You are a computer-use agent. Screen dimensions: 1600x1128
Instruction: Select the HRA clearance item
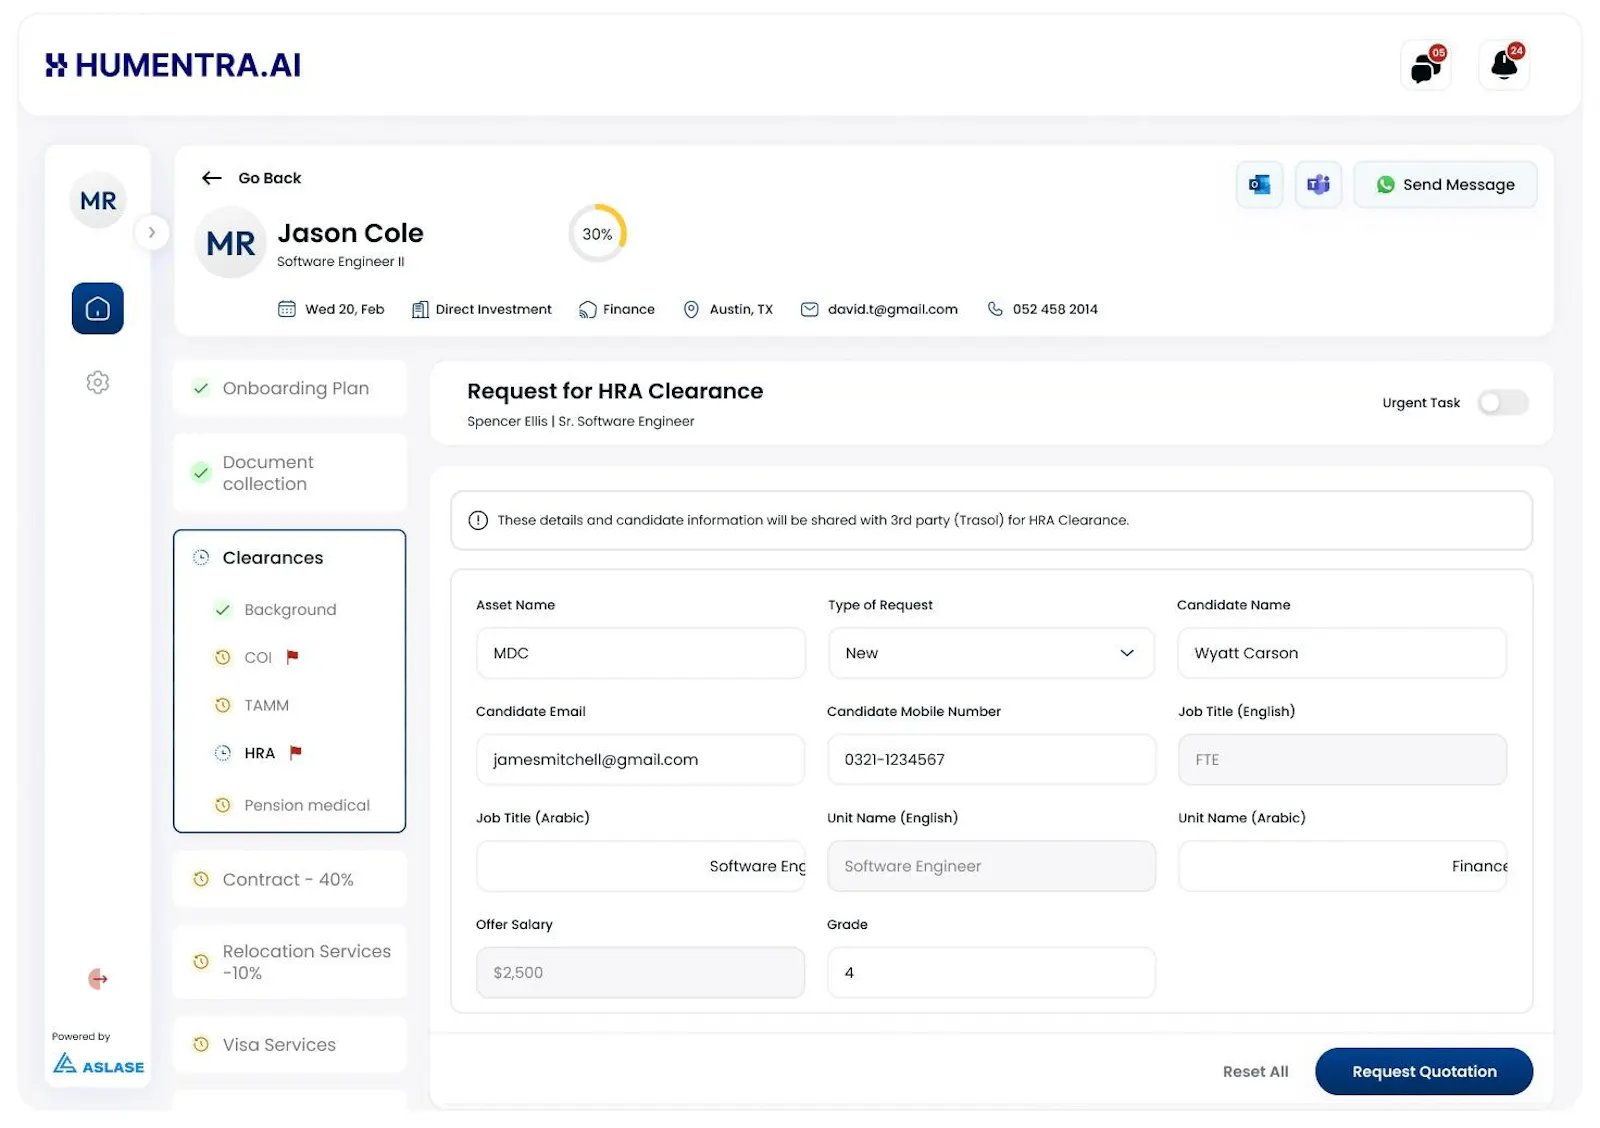click(259, 753)
